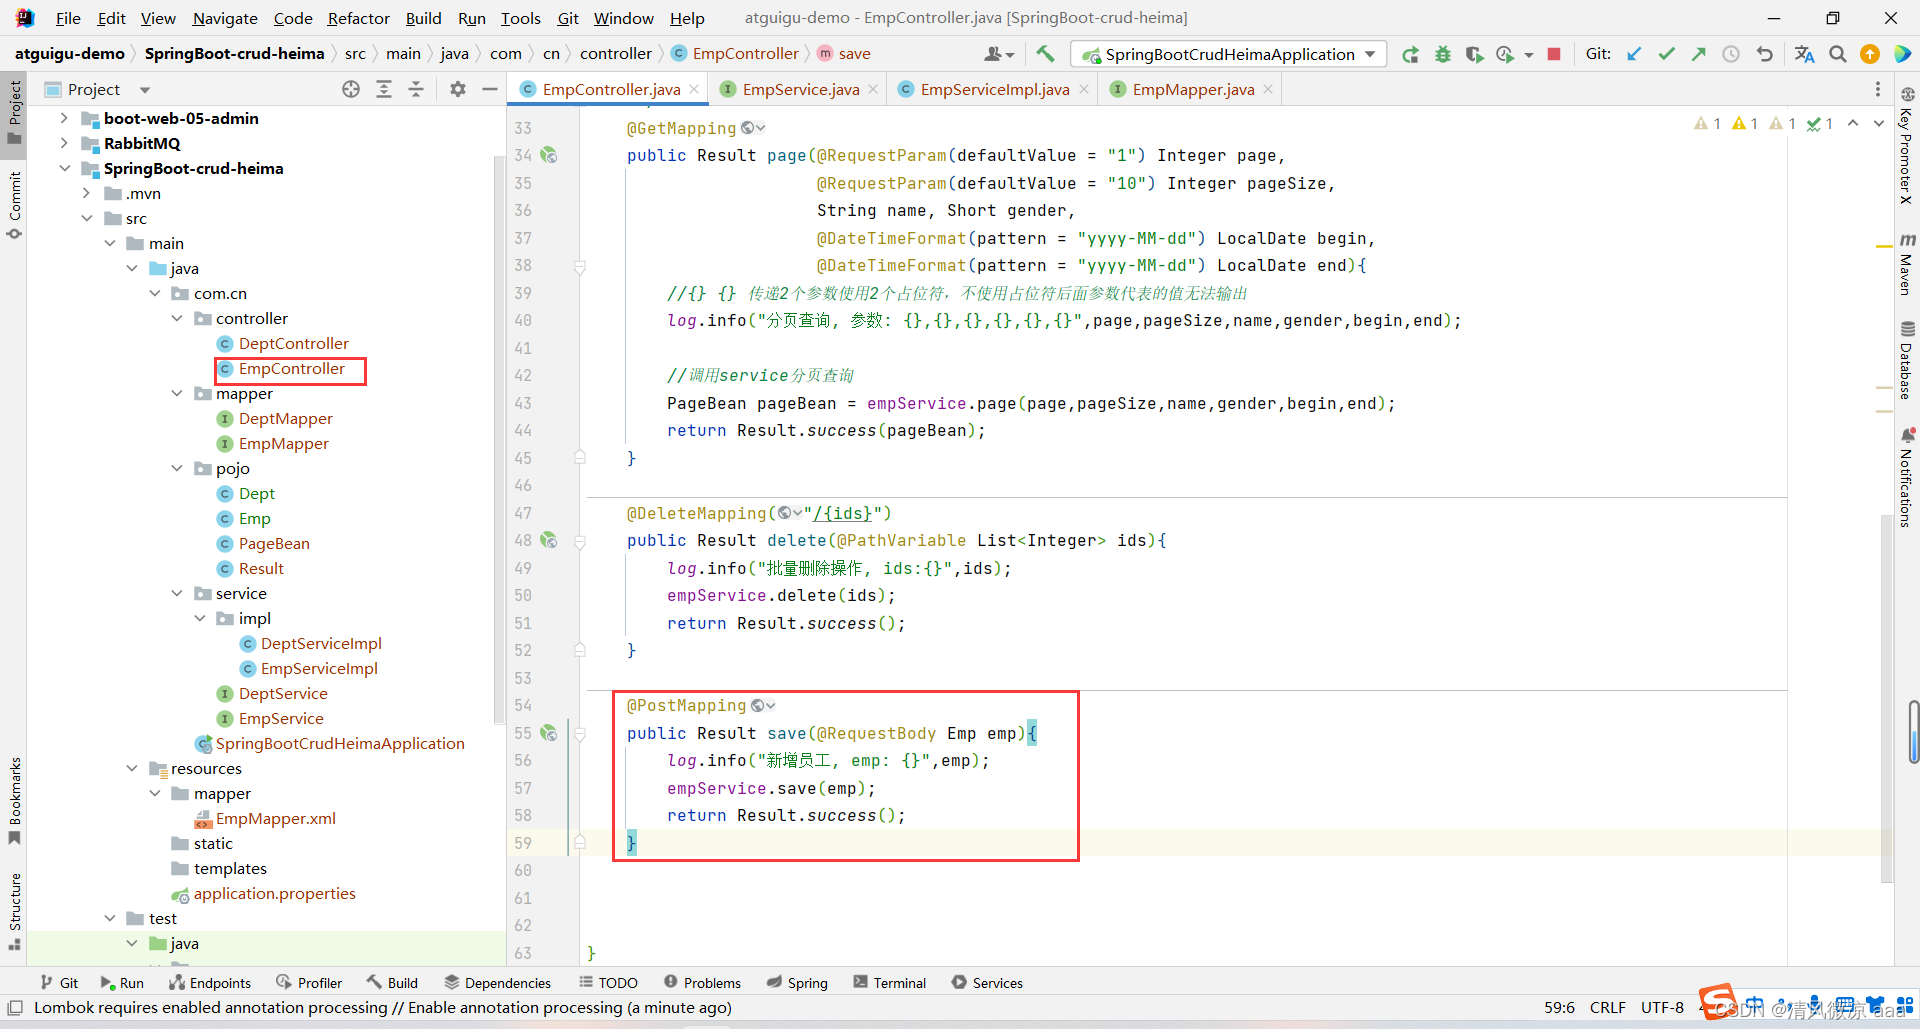The width and height of the screenshot is (1920, 1029).
Task: Select EmpMapper.xml in project tree
Action: (x=276, y=818)
